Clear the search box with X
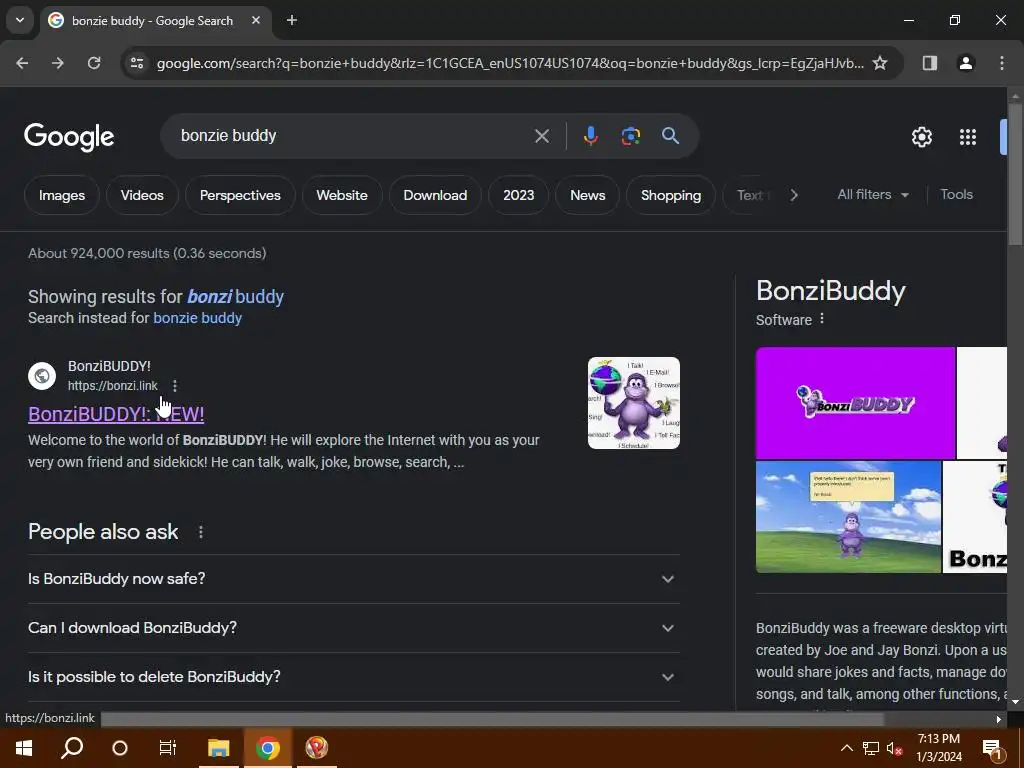 pos(541,136)
